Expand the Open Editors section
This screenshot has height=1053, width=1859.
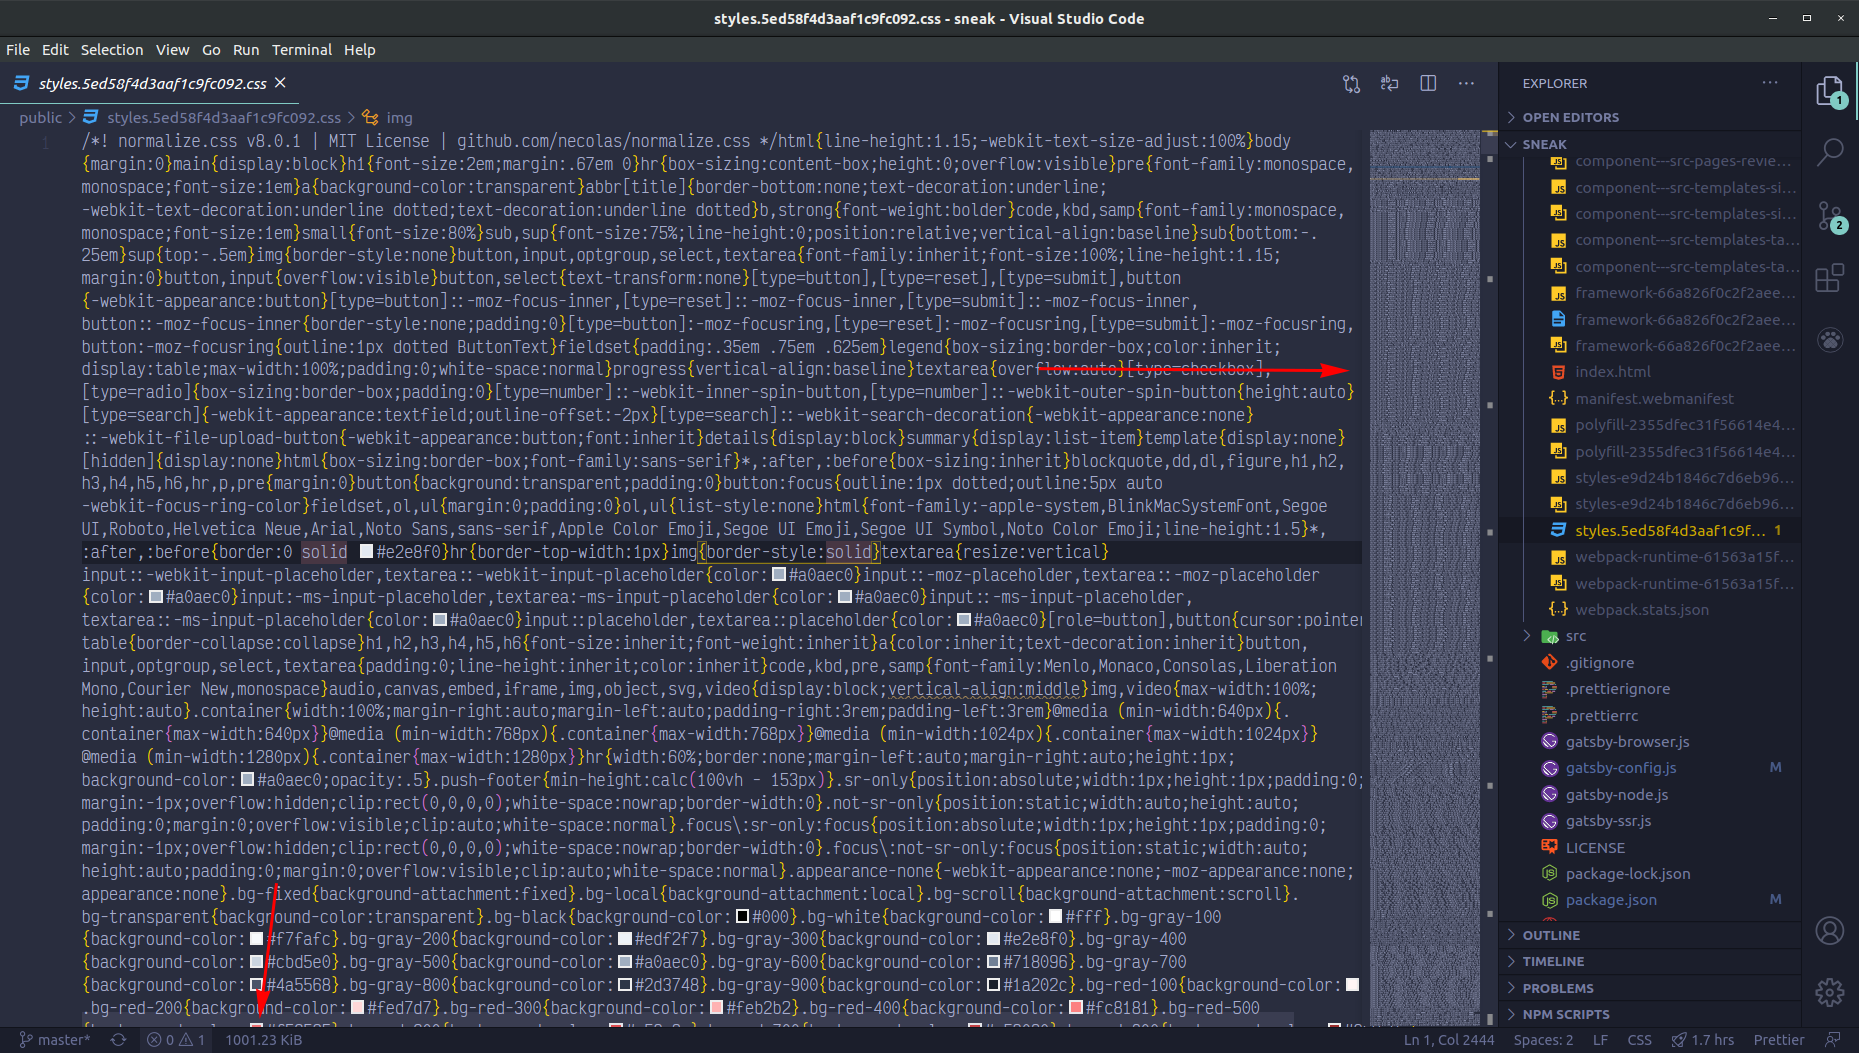[x=1570, y=117]
